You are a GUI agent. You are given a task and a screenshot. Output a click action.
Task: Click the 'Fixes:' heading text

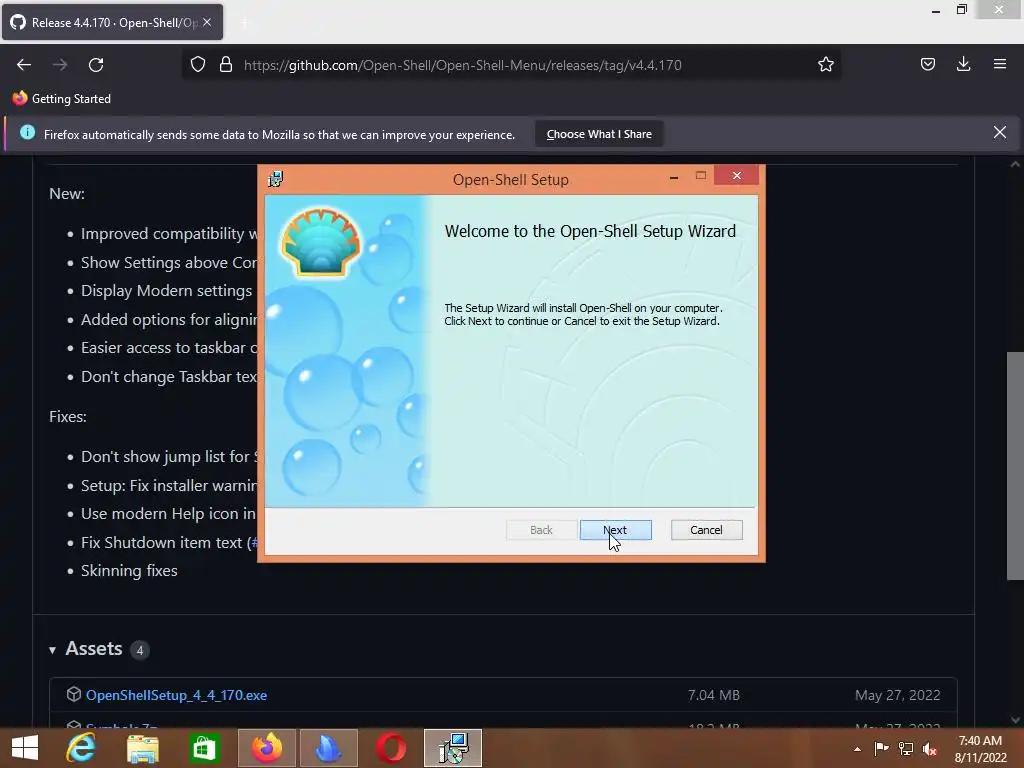pyautogui.click(x=68, y=416)
